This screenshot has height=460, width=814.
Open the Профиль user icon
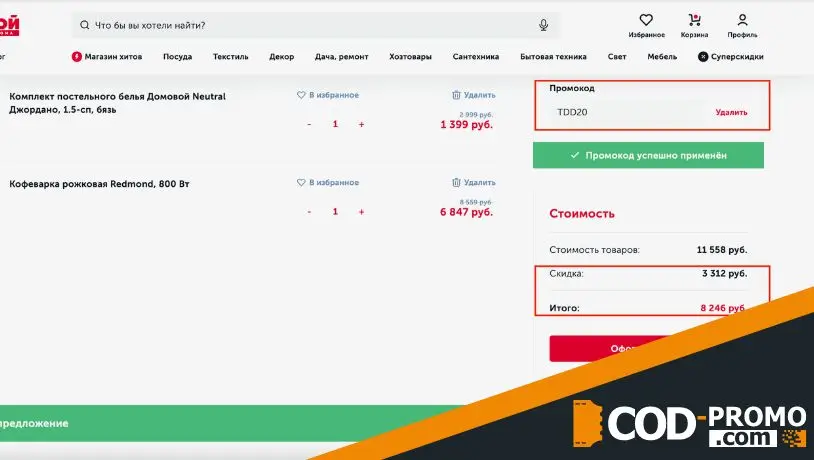click(742, 20)
